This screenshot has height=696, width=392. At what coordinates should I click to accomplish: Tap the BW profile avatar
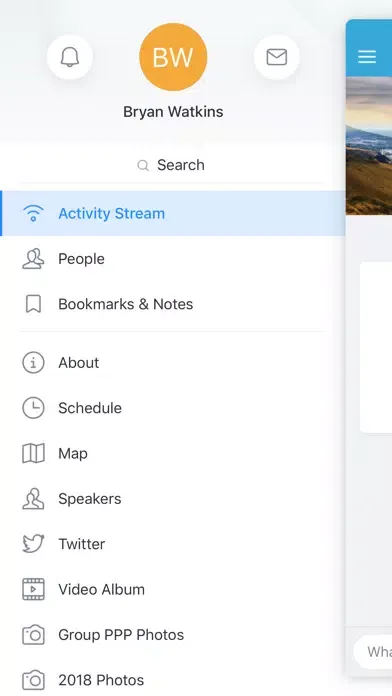coord(173,57)
